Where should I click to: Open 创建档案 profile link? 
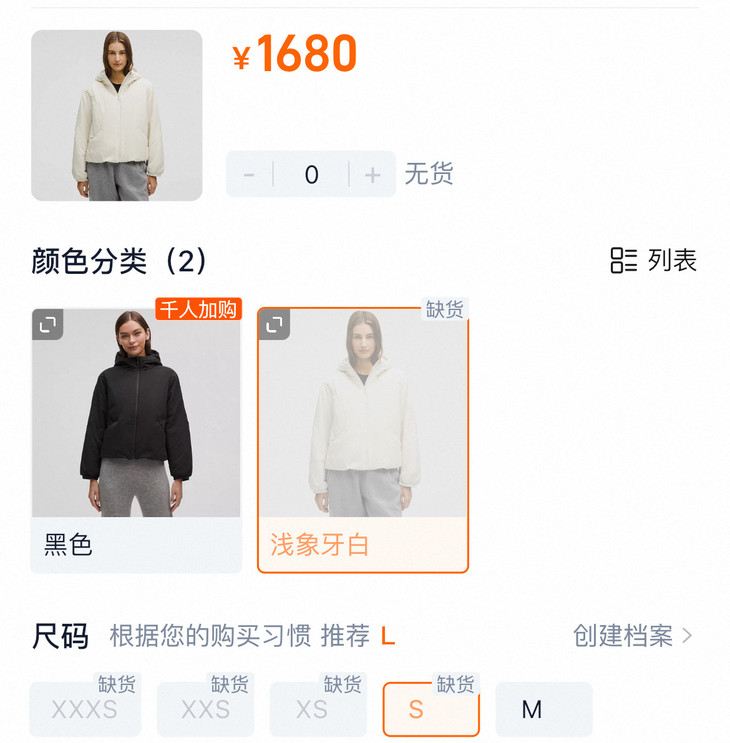pyautogui.click(x=622, y=635)
